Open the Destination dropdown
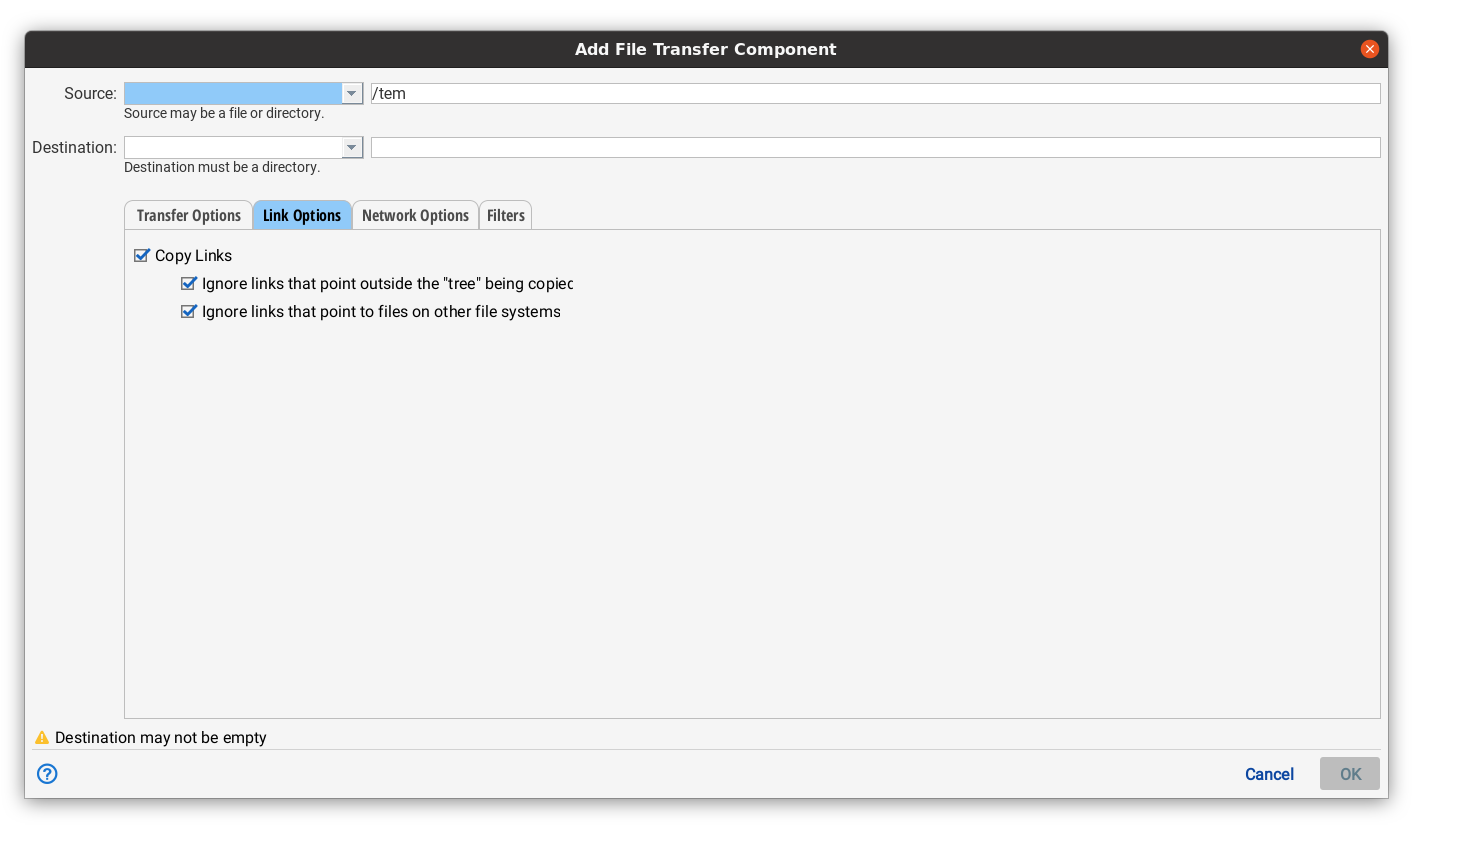The width and height of the screenshot is (1462, 857). pos(352,146)
